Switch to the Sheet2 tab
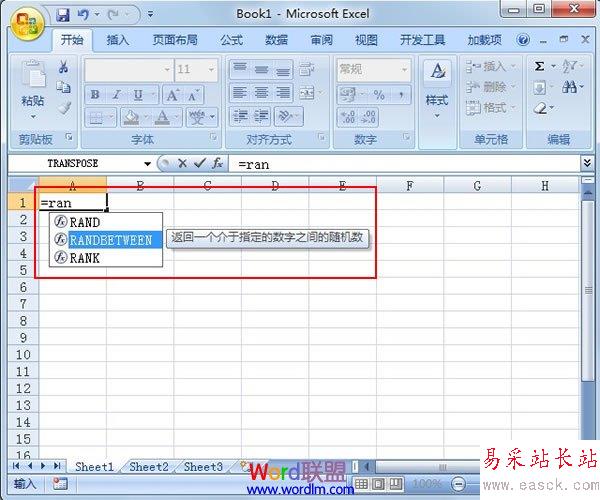The height and width of the screenshot is (500, 600). click(149, 467)
